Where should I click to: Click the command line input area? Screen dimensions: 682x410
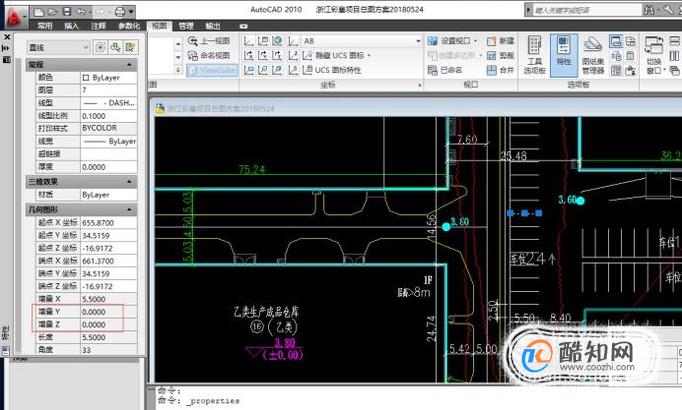(x=418, y=401)
